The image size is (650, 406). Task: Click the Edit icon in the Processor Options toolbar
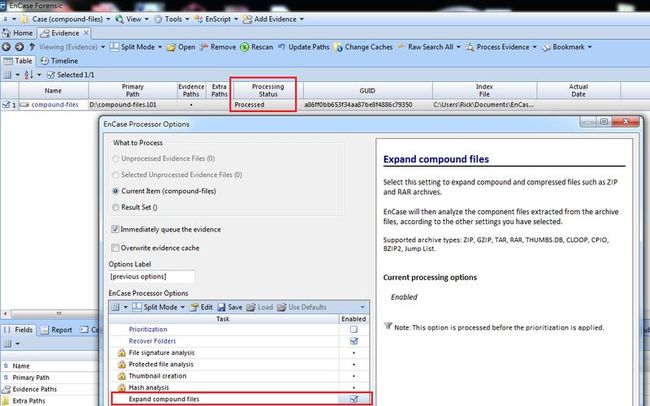(194, 307)
